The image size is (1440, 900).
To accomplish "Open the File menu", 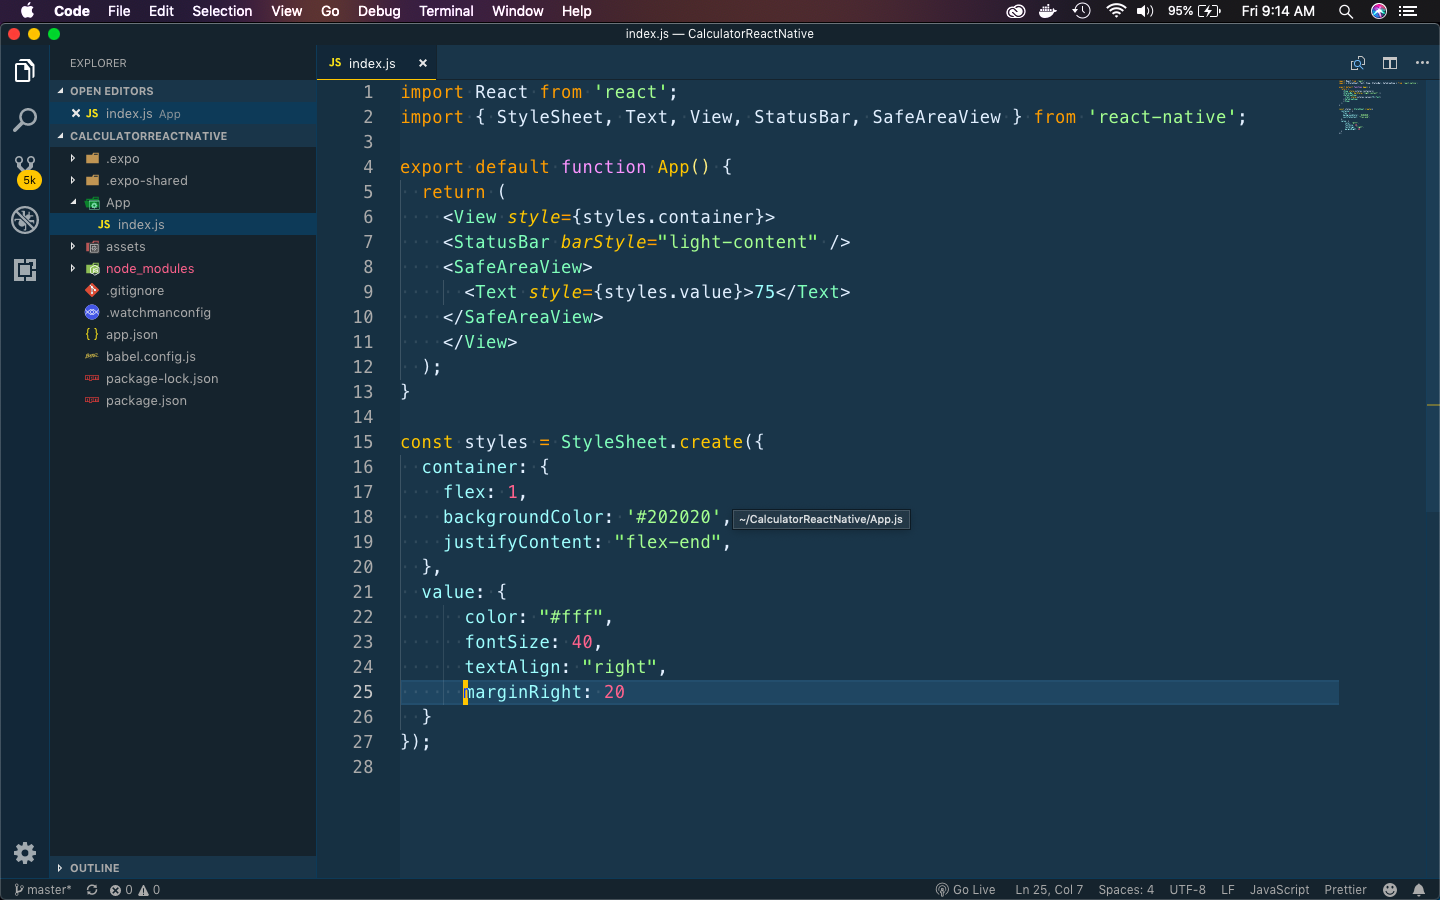I will pos(119,11).
